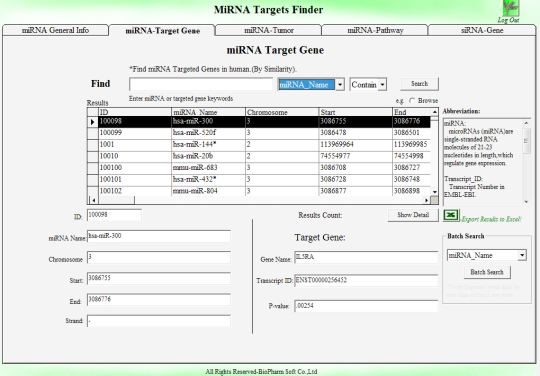The height and width of the screenshot is (376, 540).
Task: Click the Transcript ID field
Action: 366,280
